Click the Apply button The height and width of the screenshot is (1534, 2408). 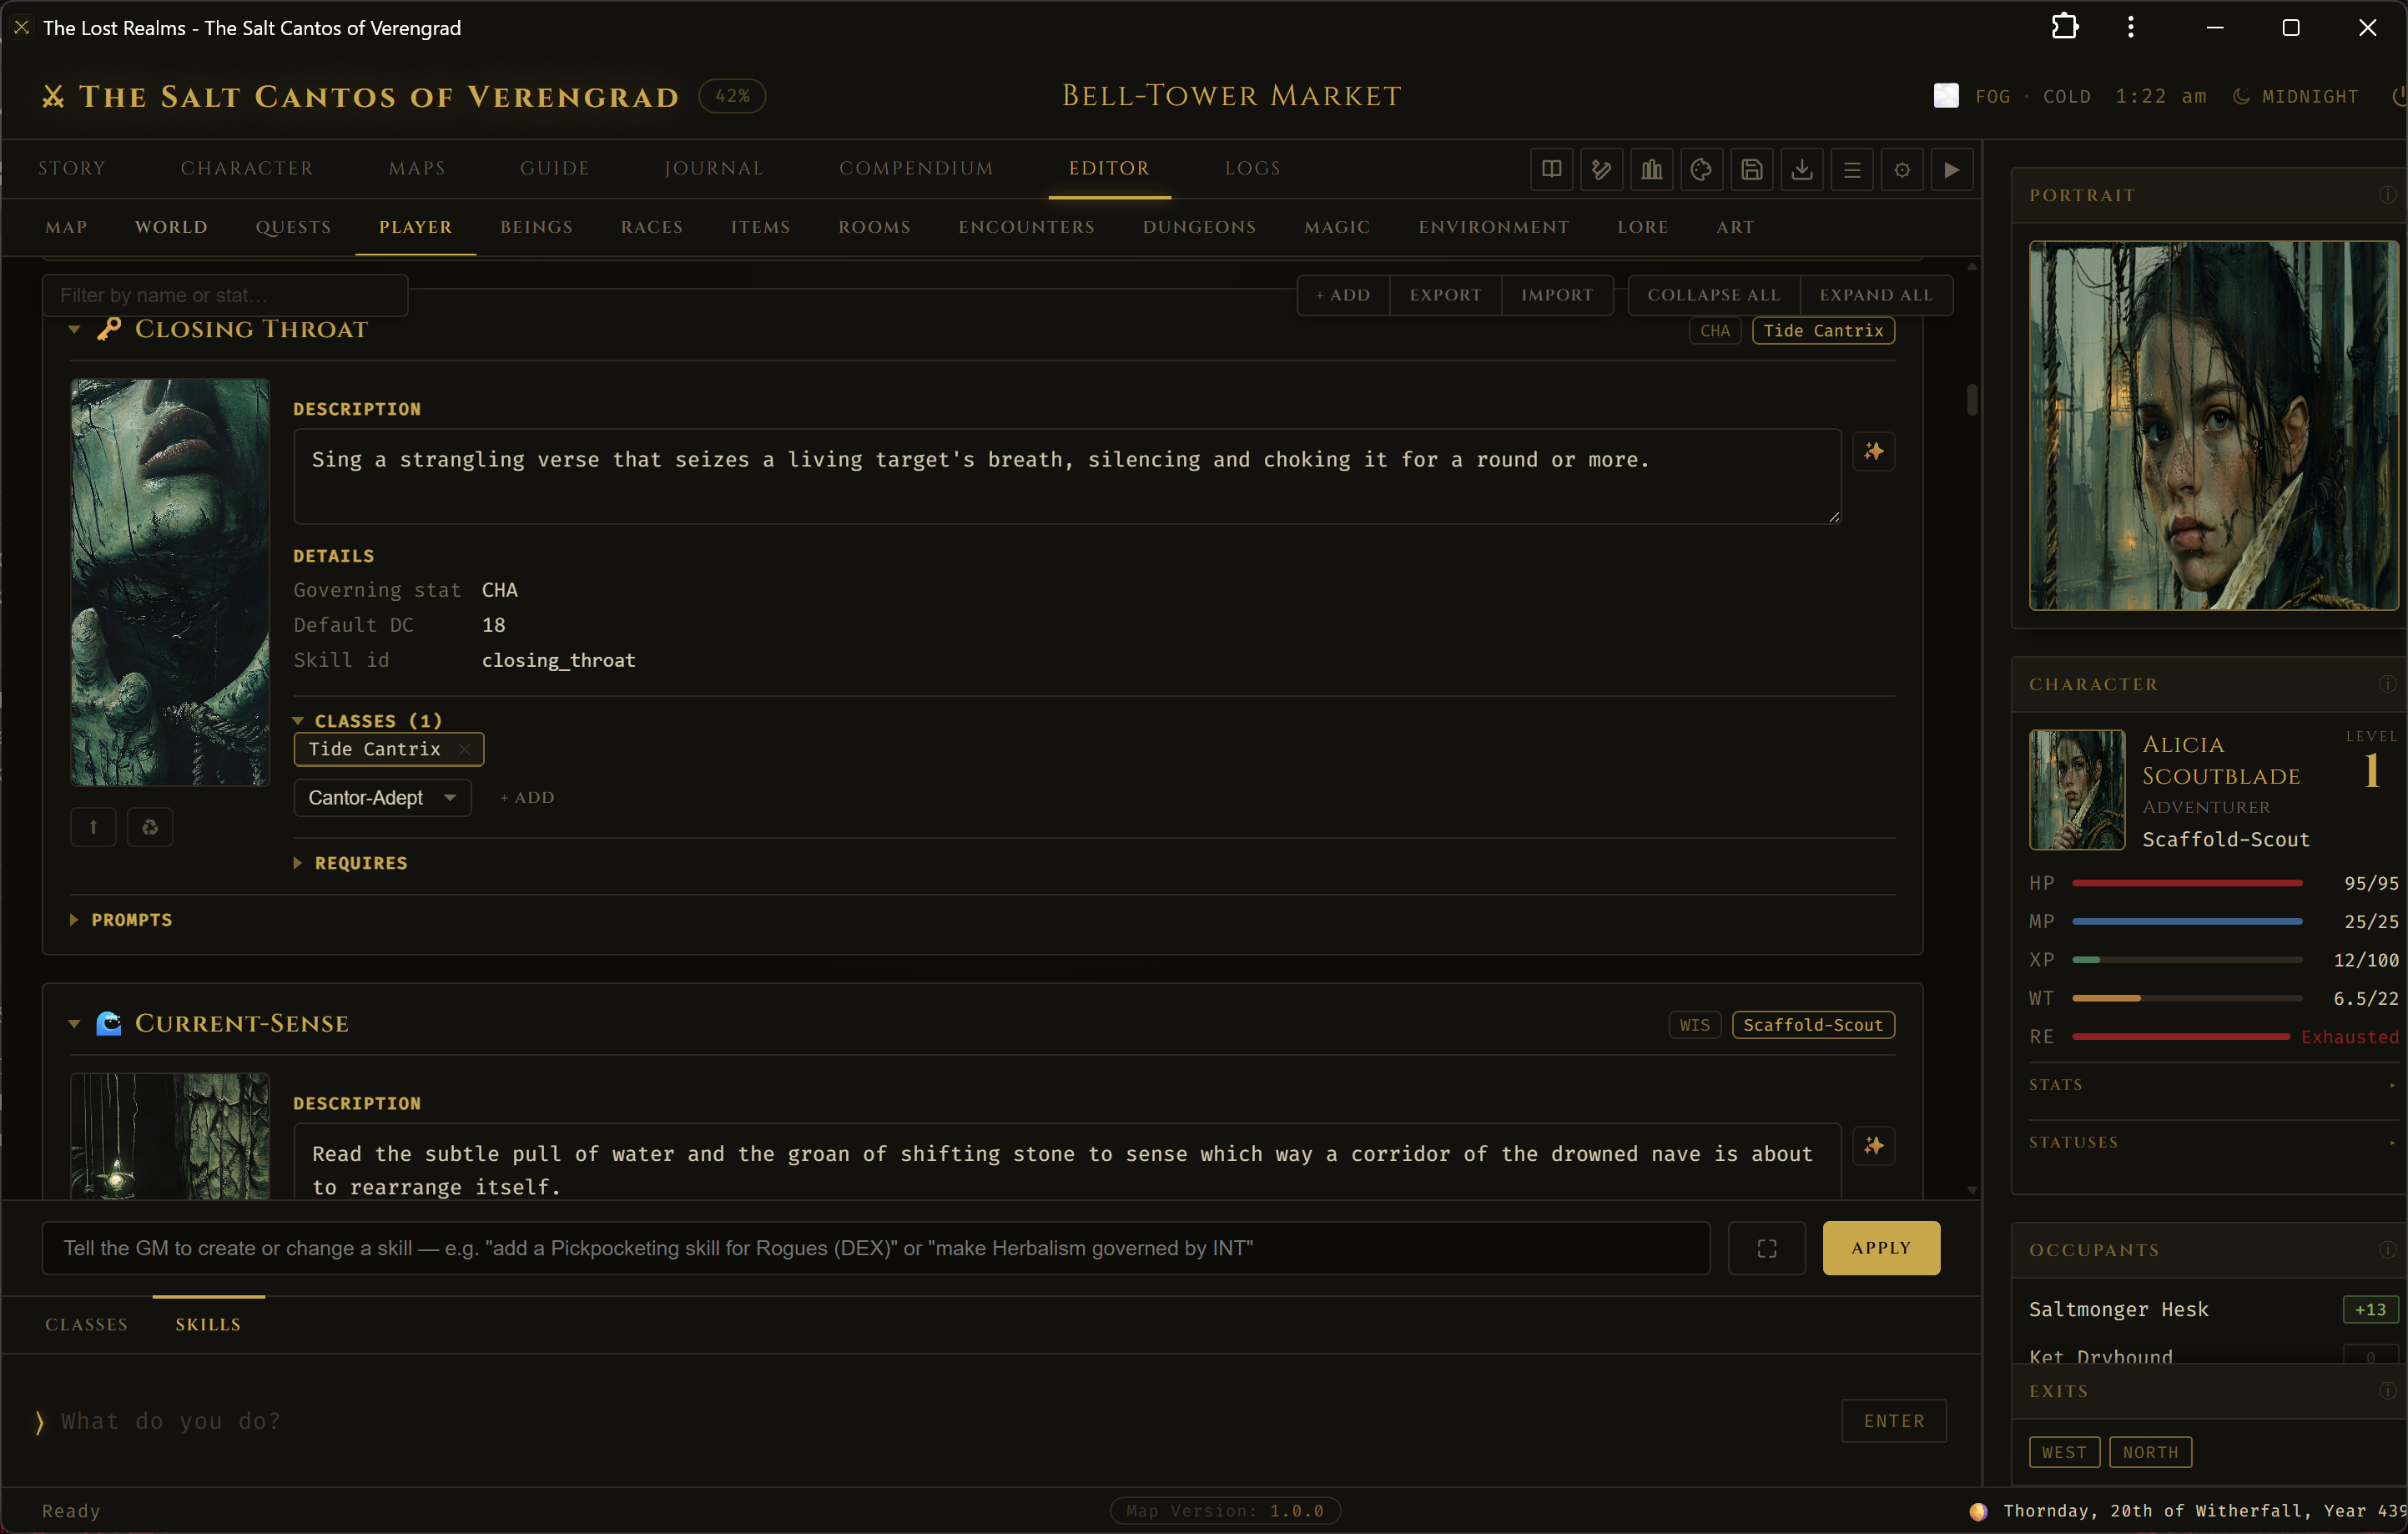click(x=1881, y=1248)
